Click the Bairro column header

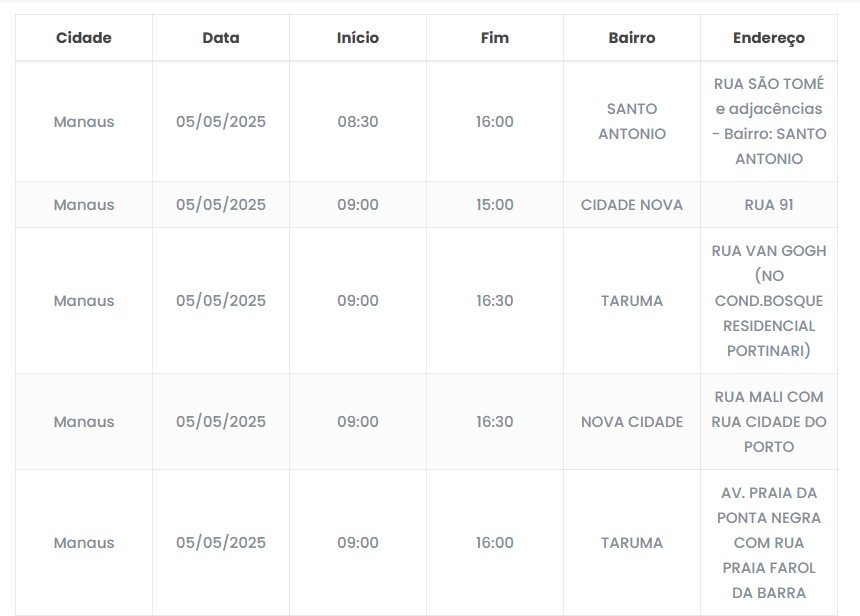click(x=632, y=38)
